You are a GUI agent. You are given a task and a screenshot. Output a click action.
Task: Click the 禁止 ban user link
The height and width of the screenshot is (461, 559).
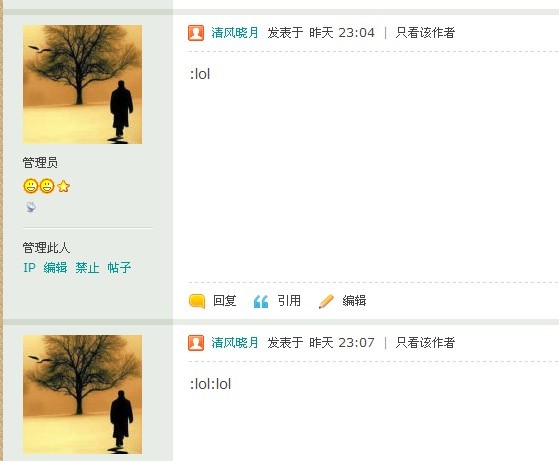pyautogui.click(x=87, y=267)
